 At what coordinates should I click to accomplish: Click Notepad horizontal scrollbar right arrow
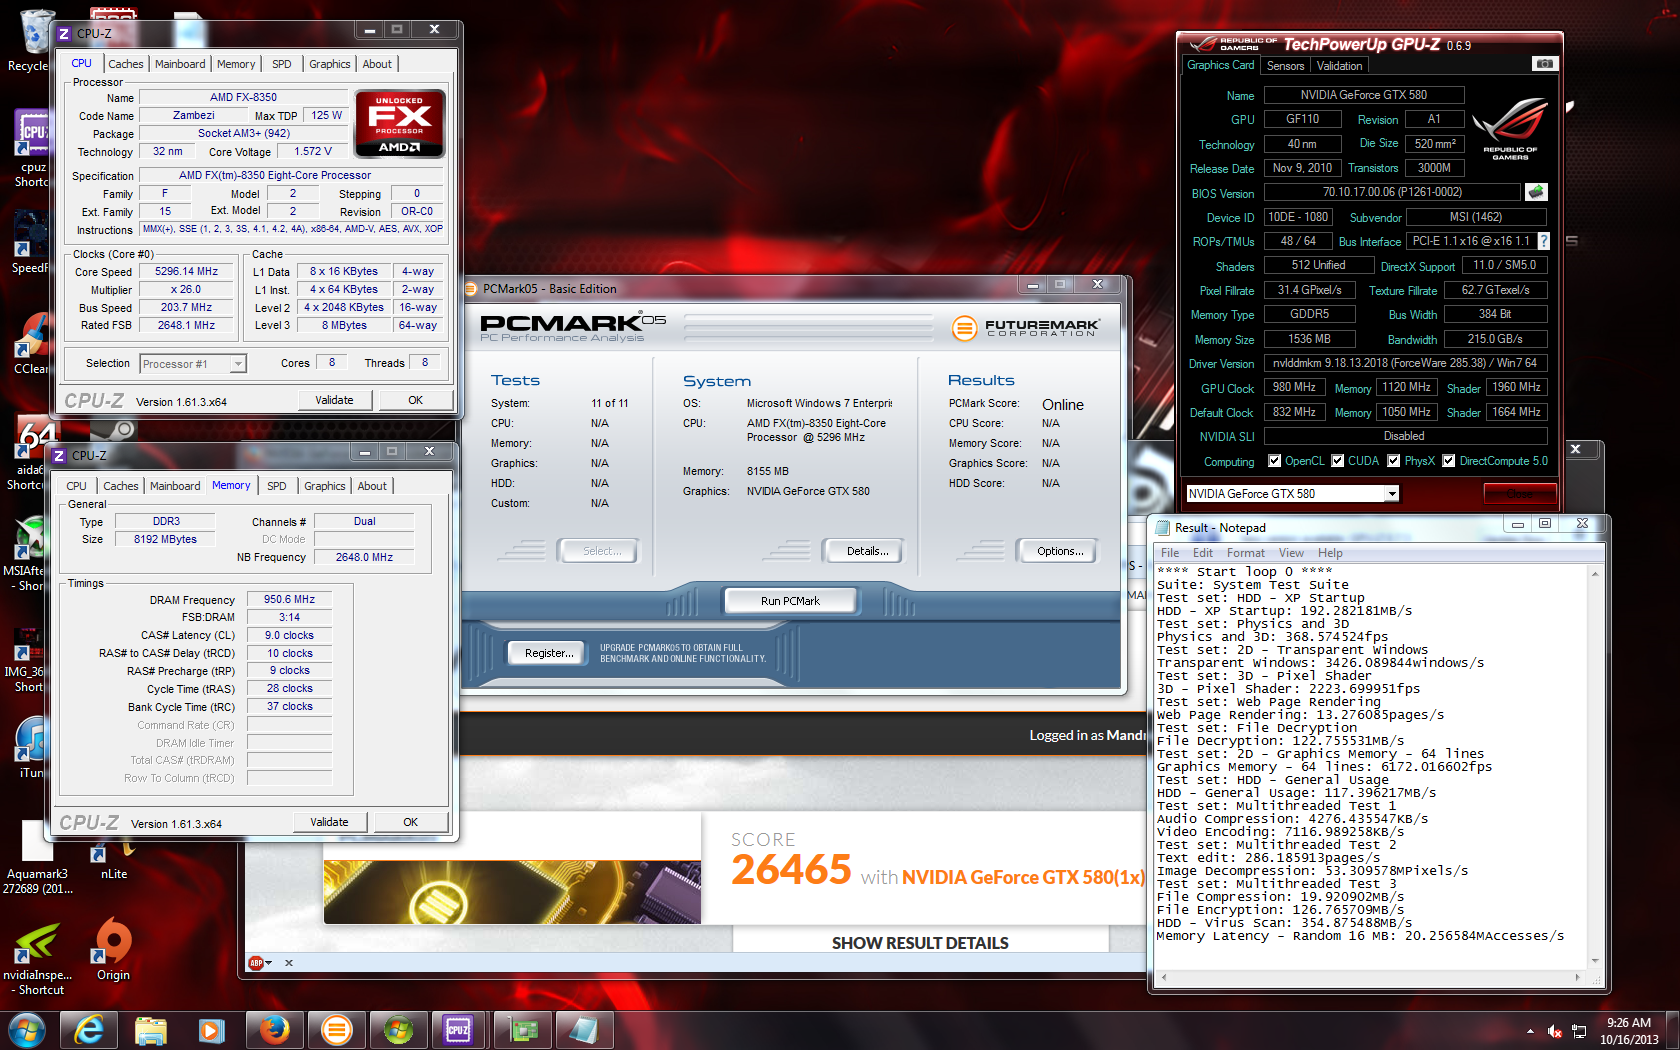[1578, 977]
